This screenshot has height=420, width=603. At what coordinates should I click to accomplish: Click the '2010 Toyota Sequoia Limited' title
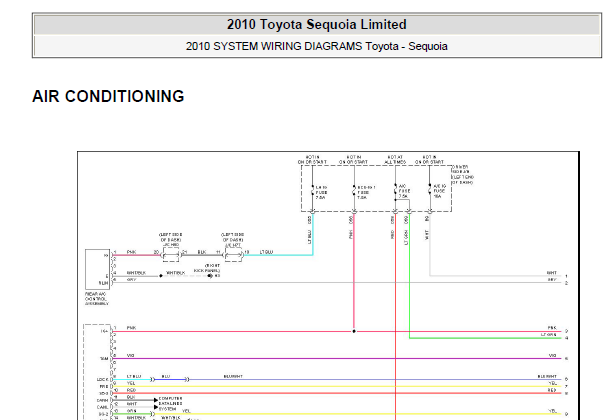[316, 25]
